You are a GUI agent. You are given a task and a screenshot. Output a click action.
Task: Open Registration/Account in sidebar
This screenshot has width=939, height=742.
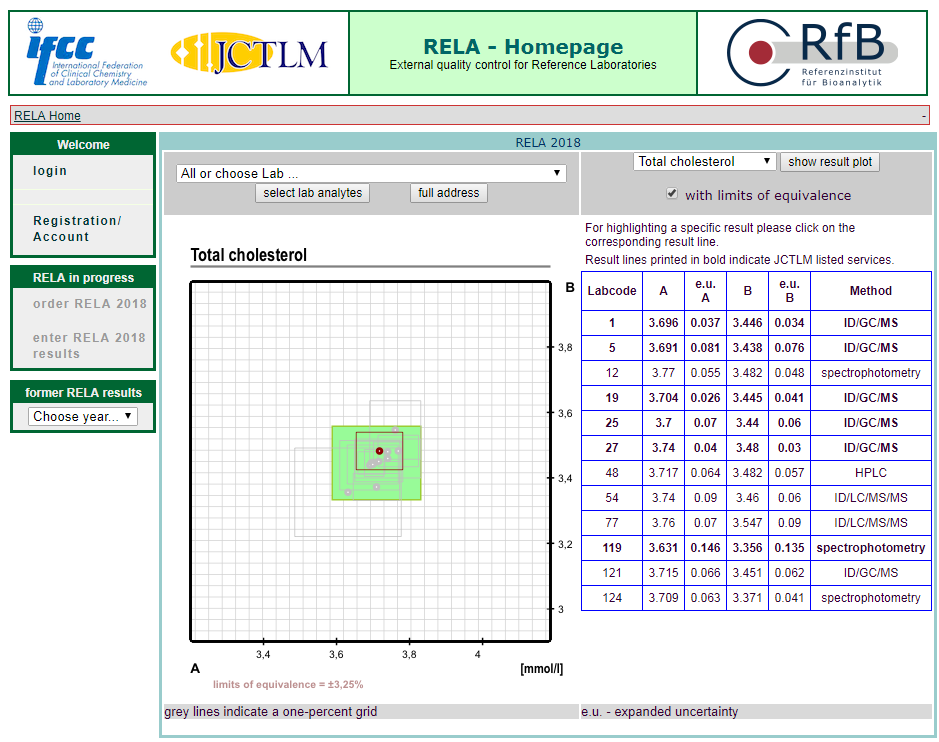click(77, 229)
